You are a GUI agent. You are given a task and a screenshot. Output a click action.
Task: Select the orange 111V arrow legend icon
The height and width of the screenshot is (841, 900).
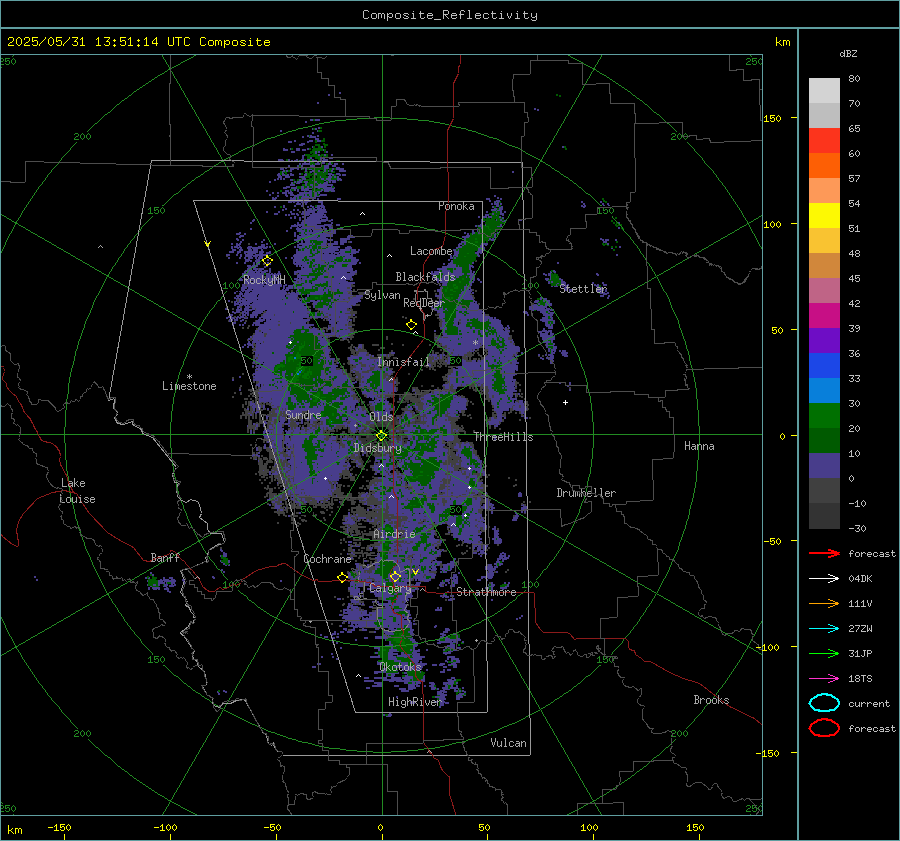824,603
